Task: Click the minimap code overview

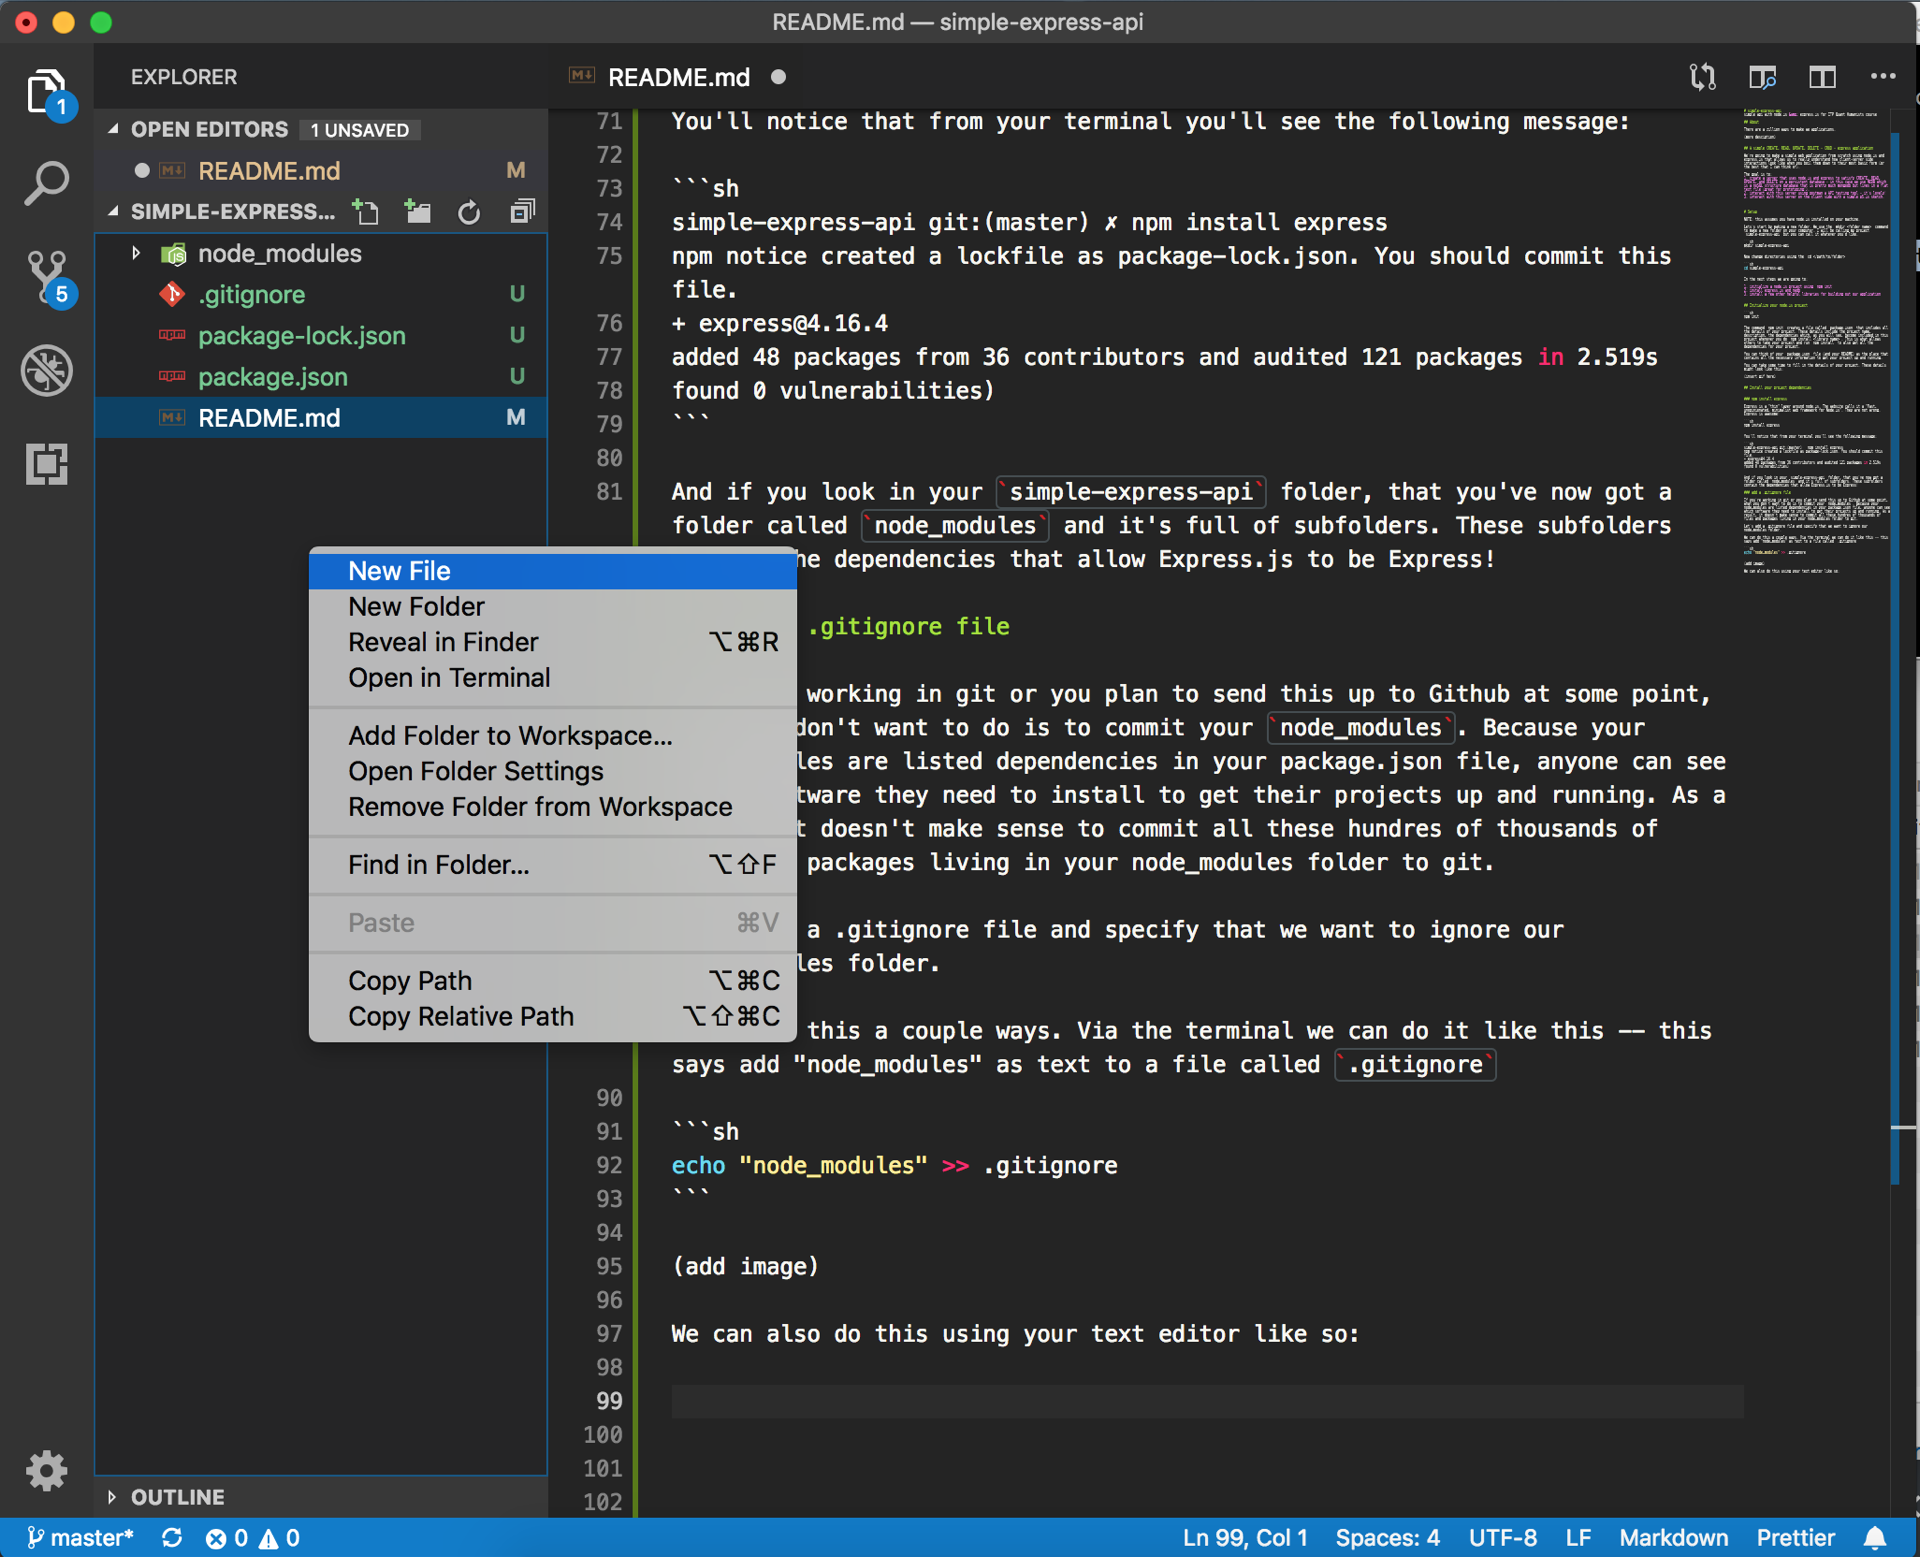Action: 1815,340
